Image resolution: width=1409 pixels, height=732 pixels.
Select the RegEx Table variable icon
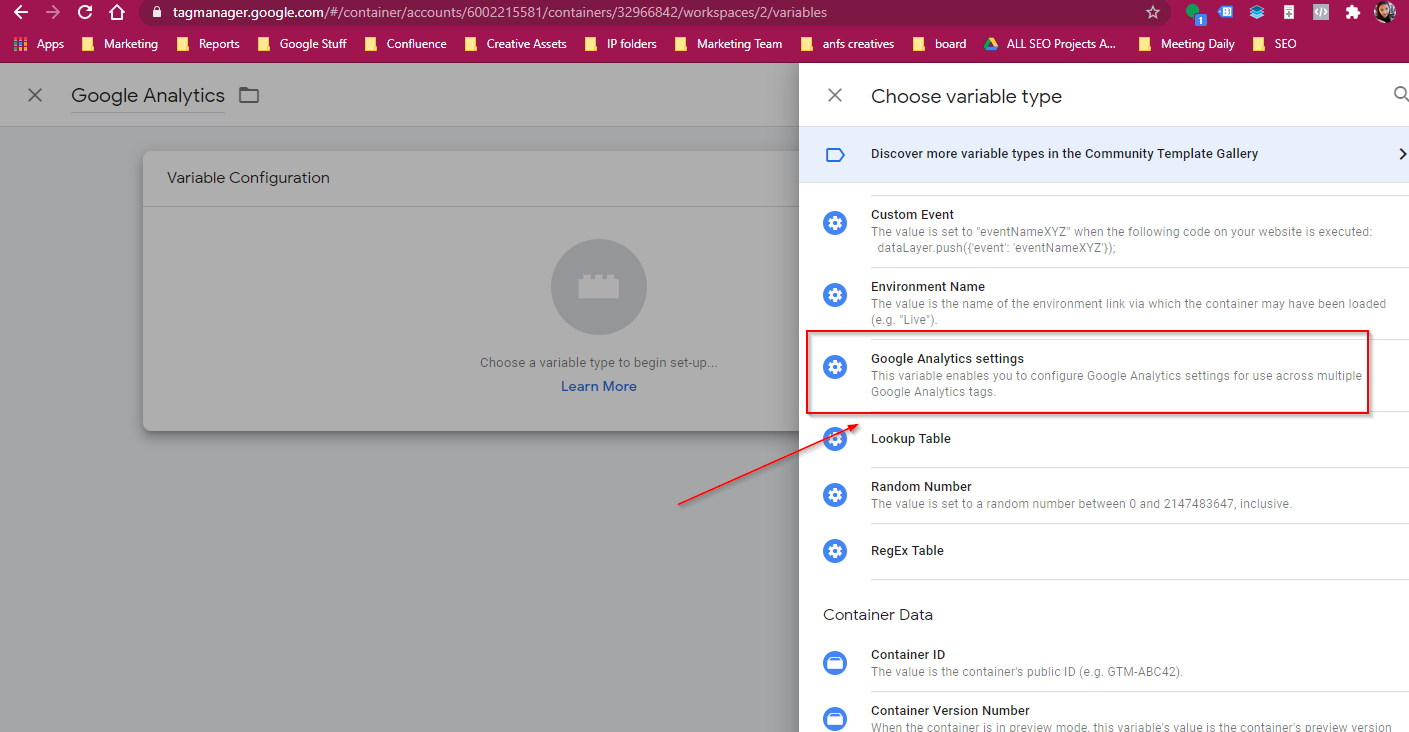pos(835,550)
